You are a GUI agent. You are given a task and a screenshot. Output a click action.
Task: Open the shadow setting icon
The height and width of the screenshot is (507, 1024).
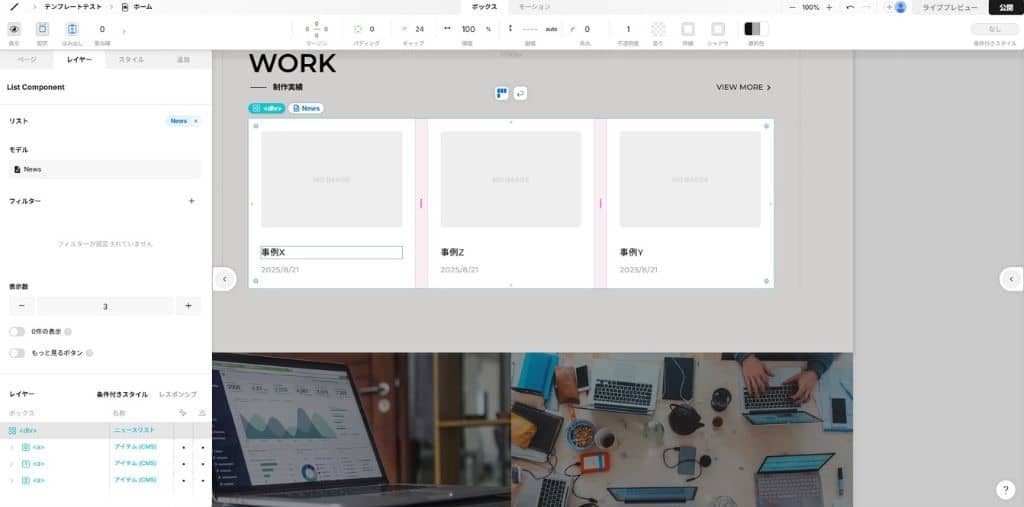pos(718,29)
